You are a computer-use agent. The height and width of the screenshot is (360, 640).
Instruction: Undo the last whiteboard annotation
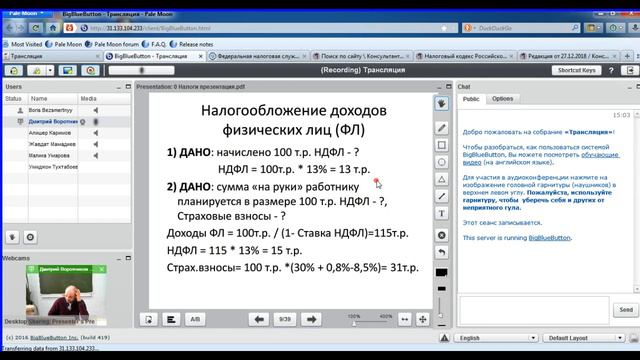[442, 252]
